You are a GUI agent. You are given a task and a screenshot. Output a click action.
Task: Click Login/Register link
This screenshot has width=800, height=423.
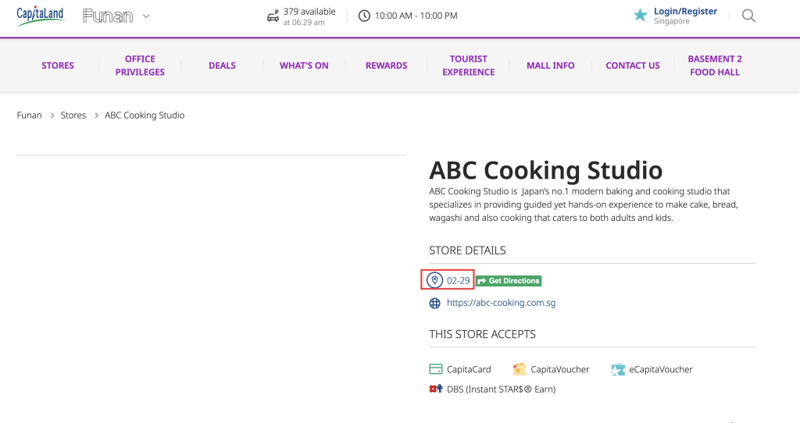coord(685,11)
